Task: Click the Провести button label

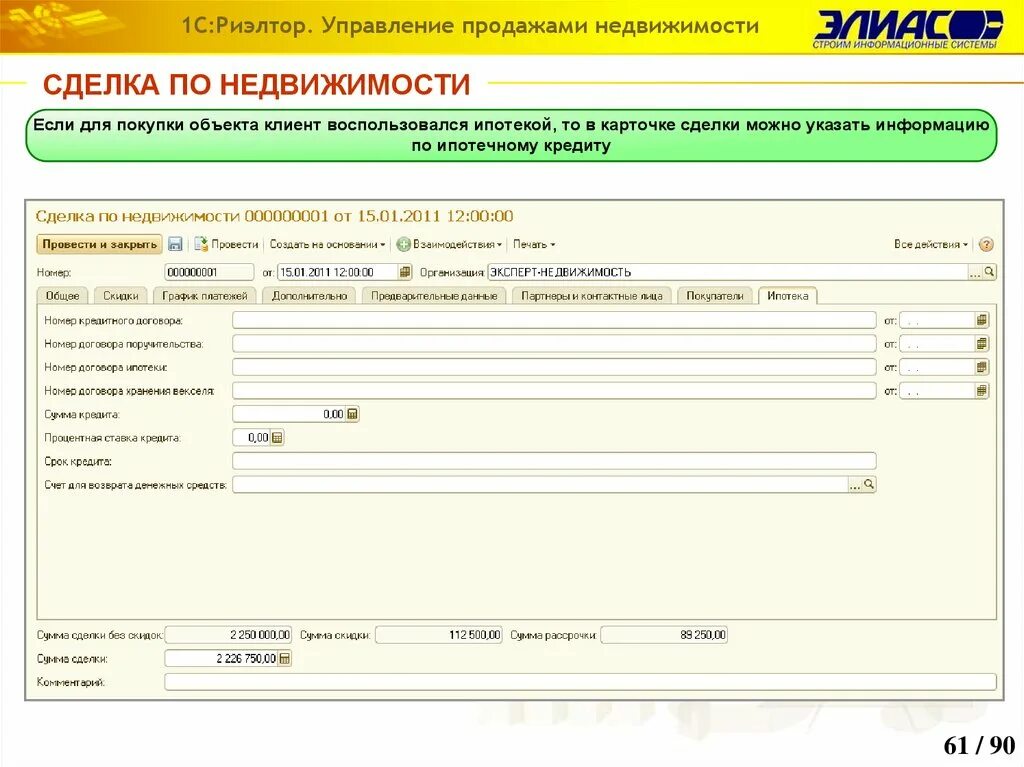Action: [x=235, y=244]
